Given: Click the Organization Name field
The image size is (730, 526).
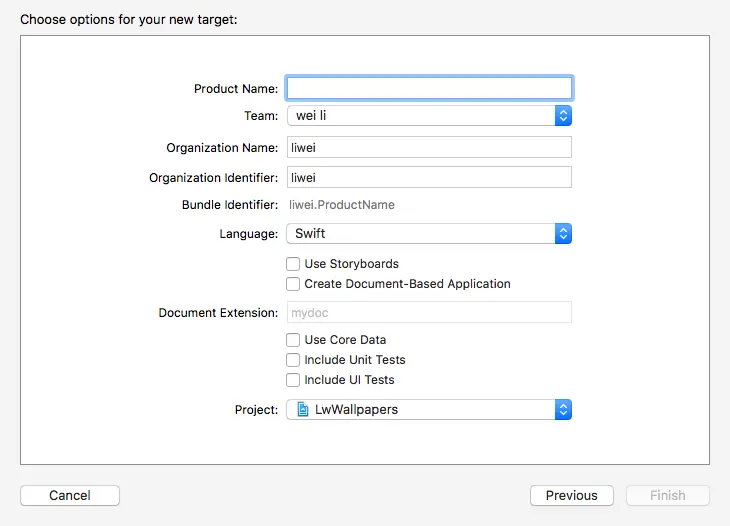Looking at the screenshot, I should tap(429, 147).
